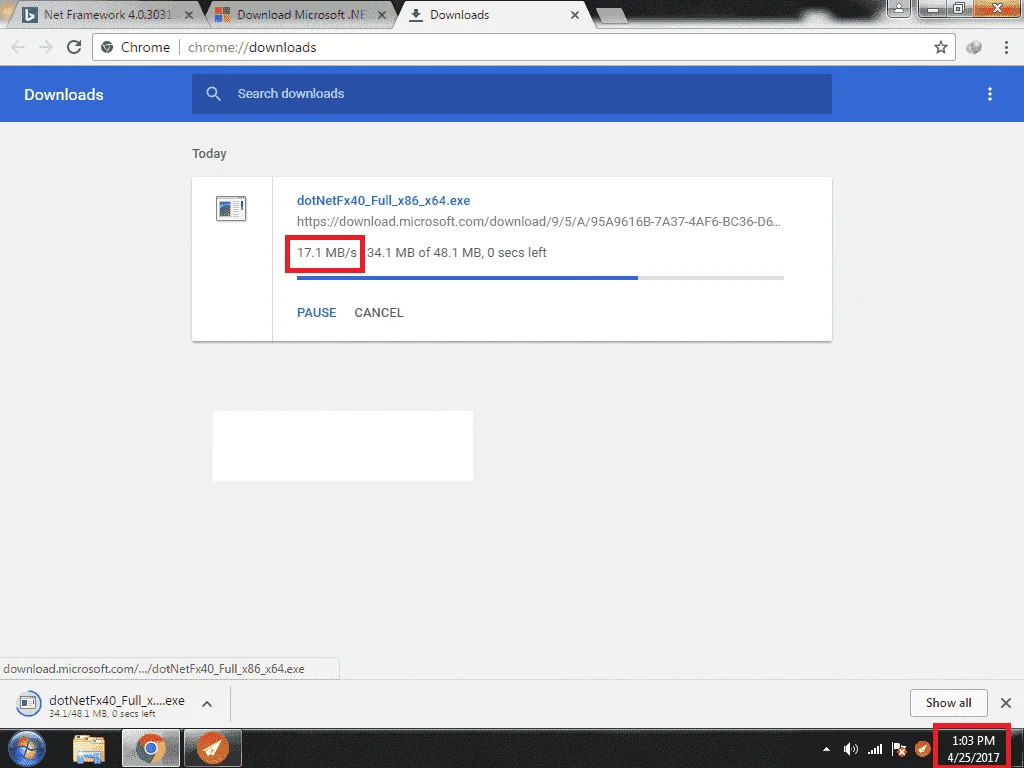Click the download progress bar
The image size is (1024, 768).
point(540,278)
